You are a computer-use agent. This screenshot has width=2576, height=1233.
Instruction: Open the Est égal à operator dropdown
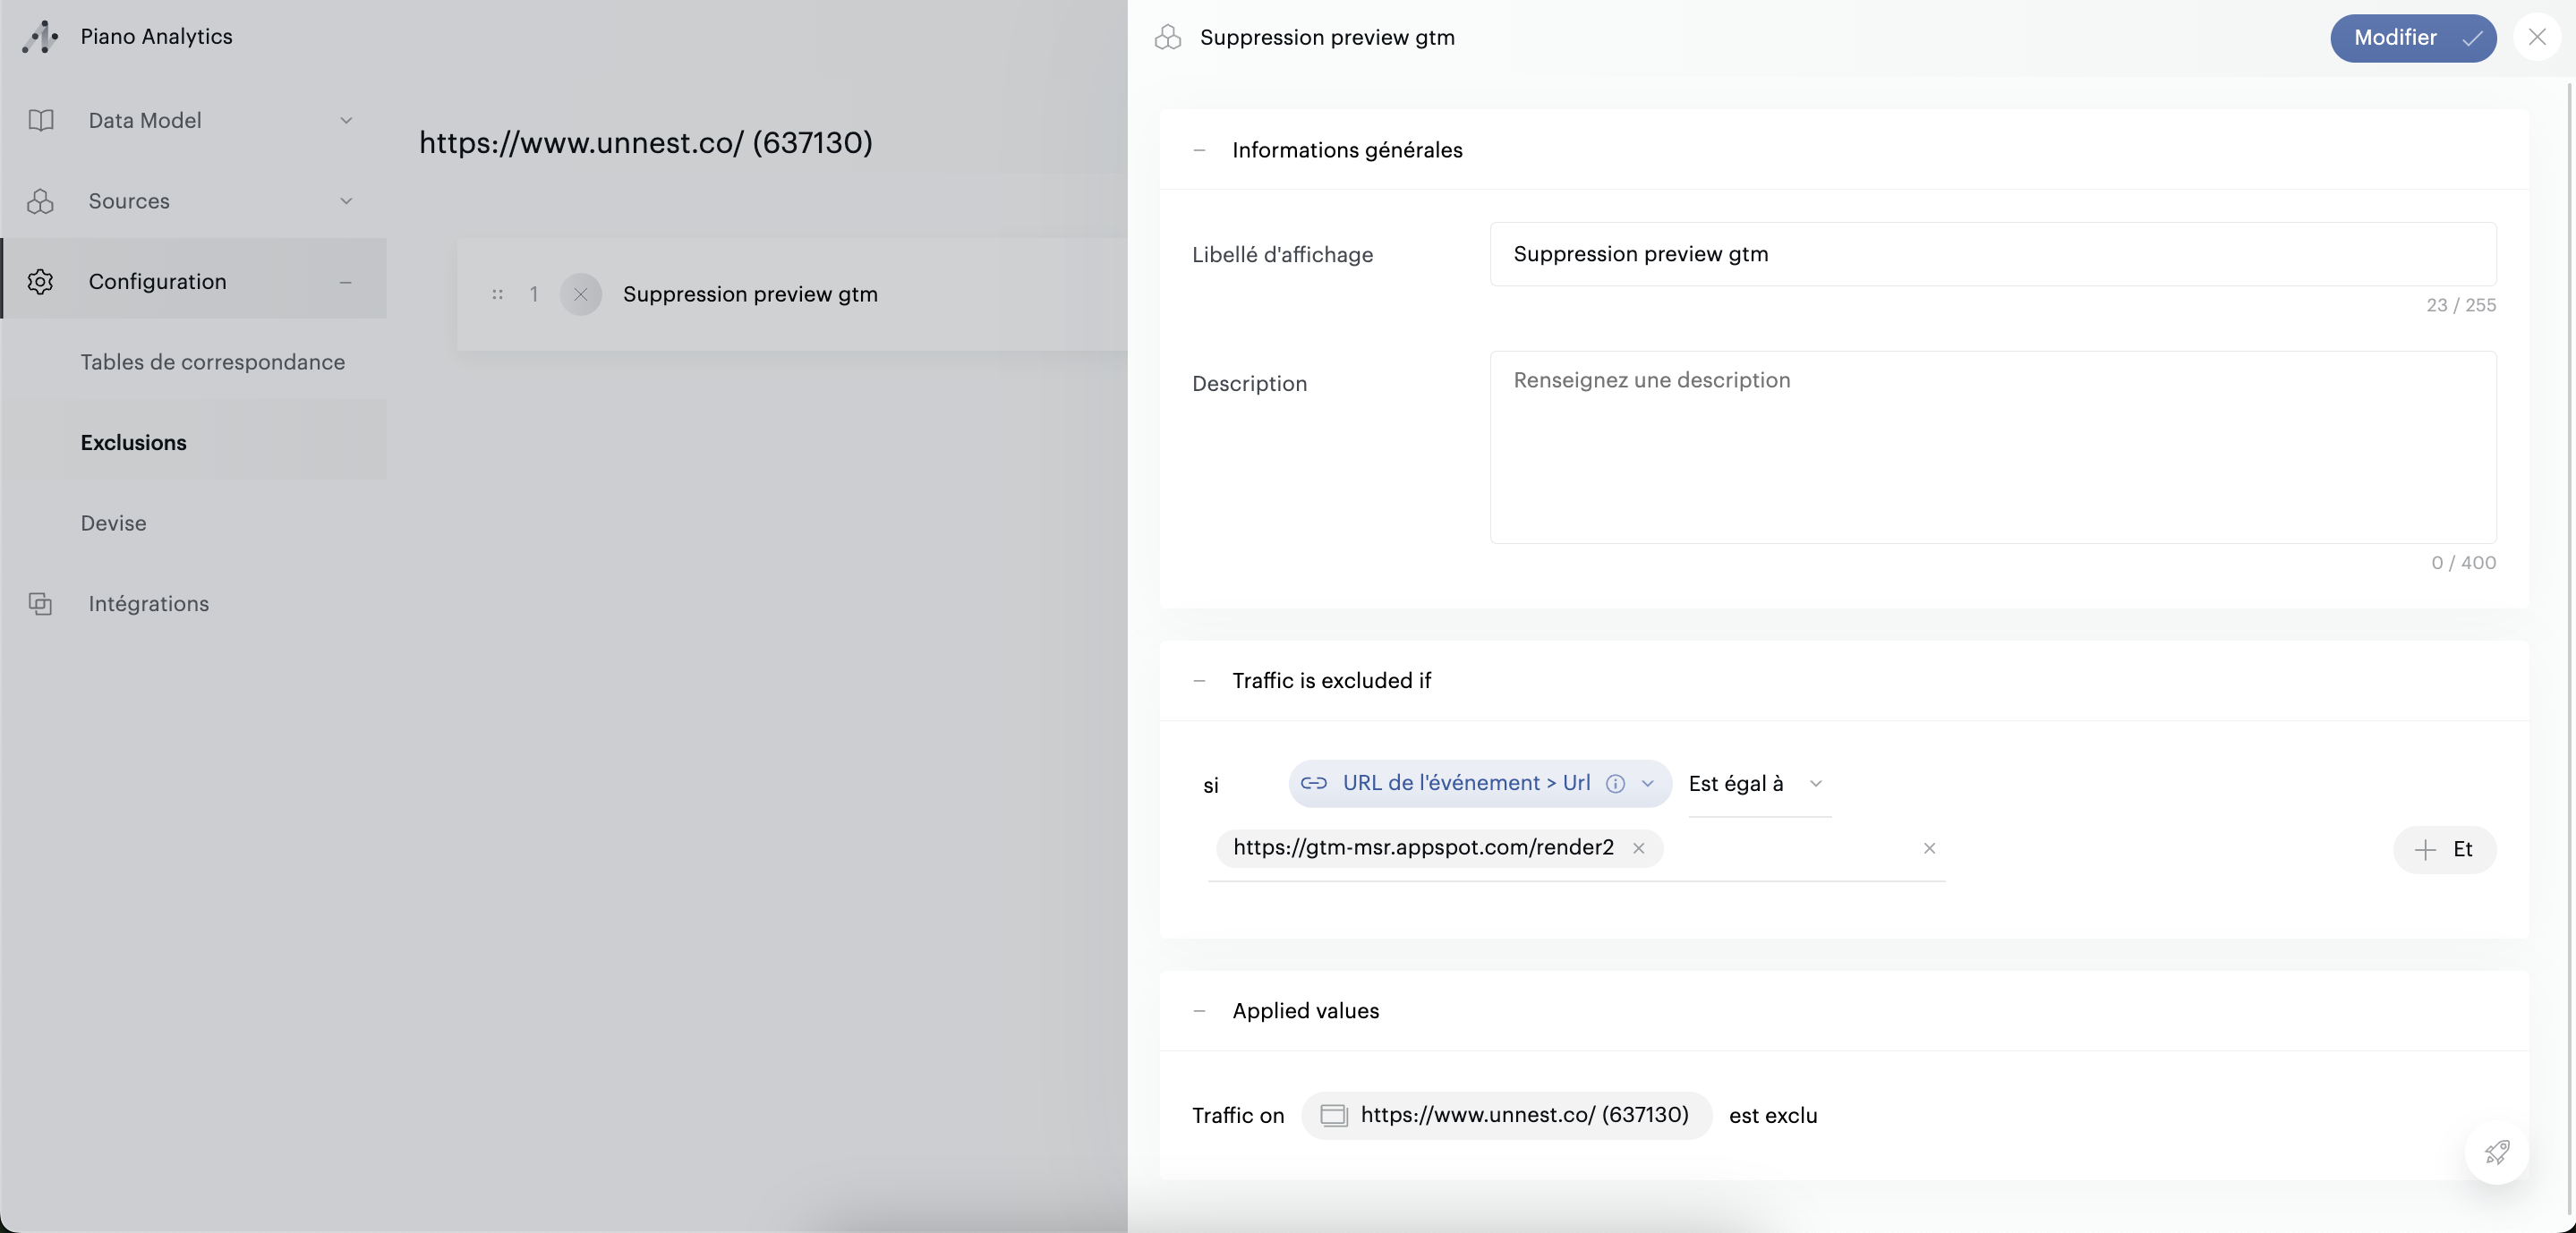1758,784
